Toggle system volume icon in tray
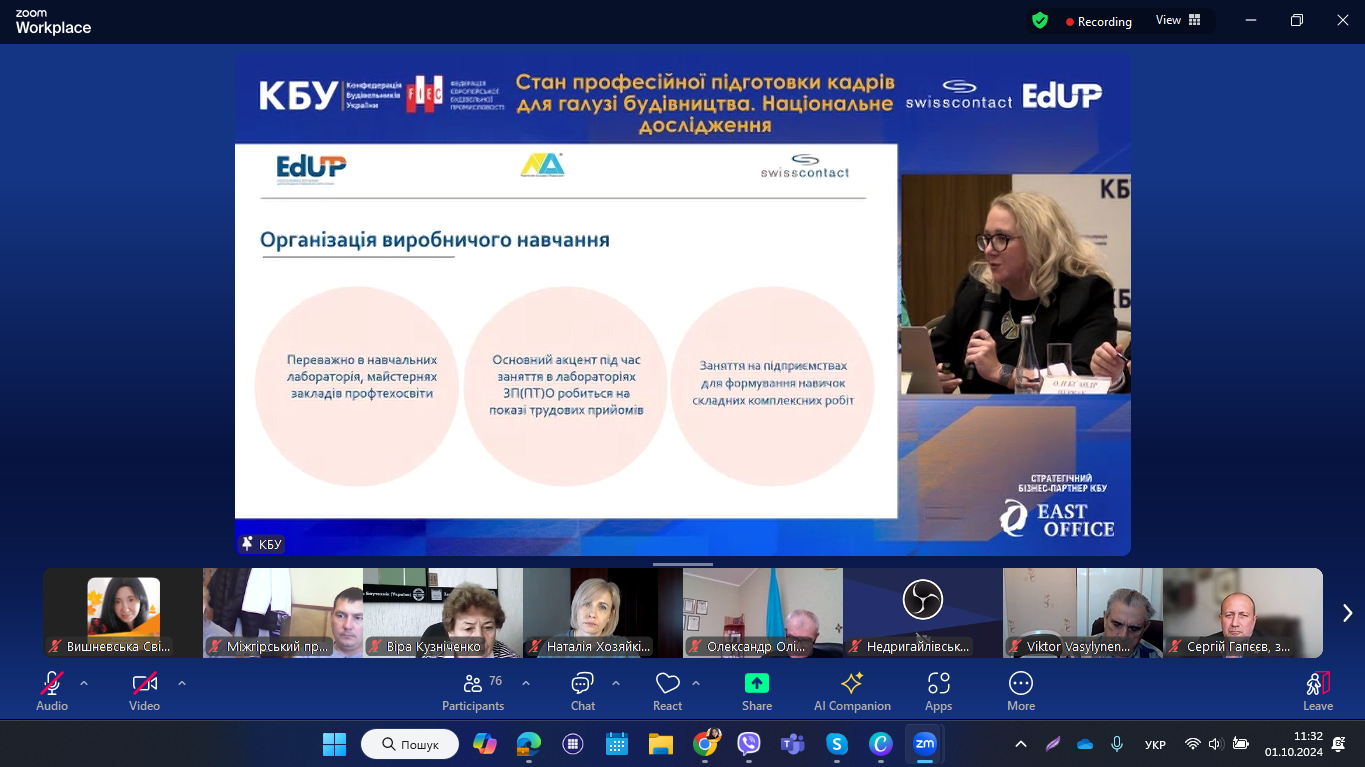This screenshot has width=1365, height=767. coord(1216,744)
